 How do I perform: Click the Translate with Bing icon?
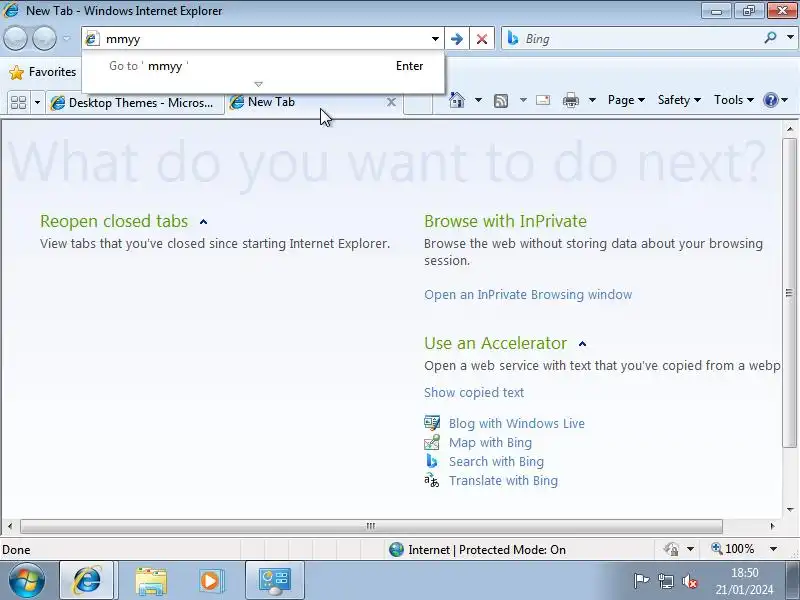(x=432, y=480)
